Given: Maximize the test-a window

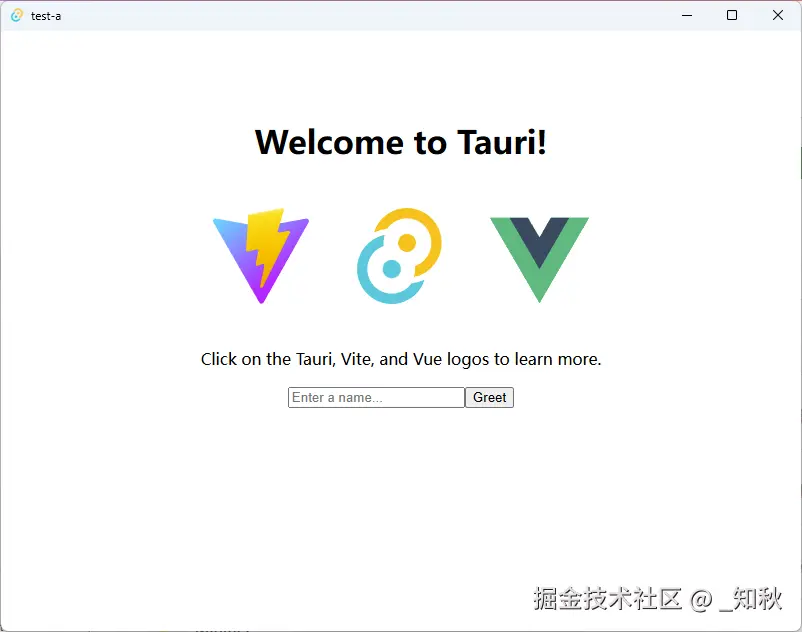Looking at the screenshot, I should tap(732, 15).
